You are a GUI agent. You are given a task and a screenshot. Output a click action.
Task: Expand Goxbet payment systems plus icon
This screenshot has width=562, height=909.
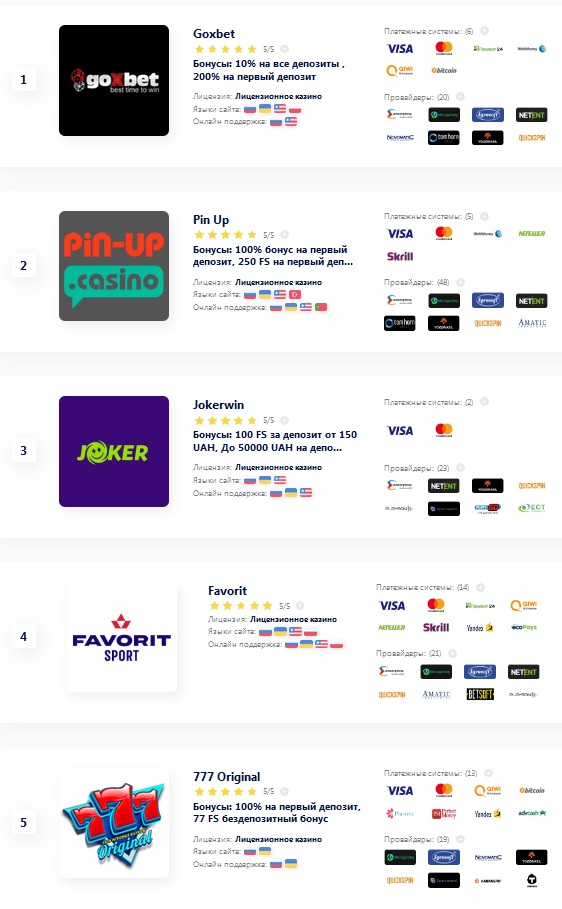[x=484, y=31]
